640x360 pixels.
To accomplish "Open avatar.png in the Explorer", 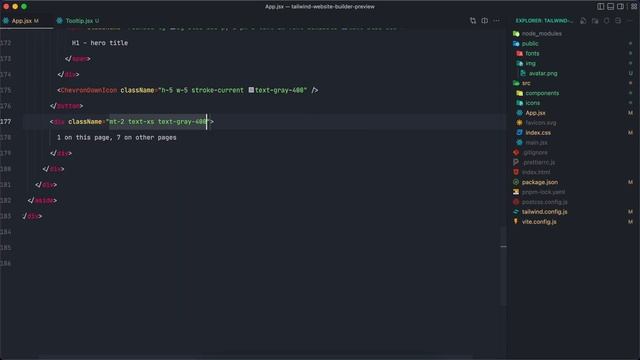I will coord(543,73).
